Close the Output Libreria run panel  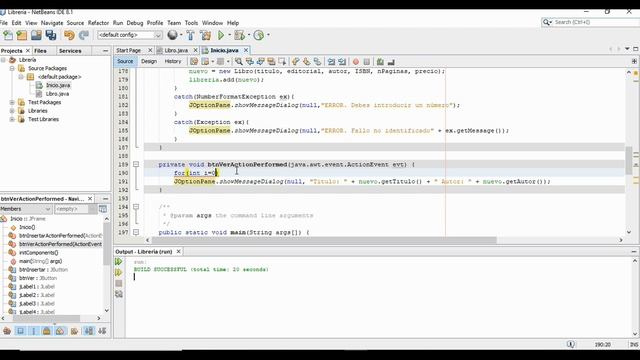coord(178,252)
